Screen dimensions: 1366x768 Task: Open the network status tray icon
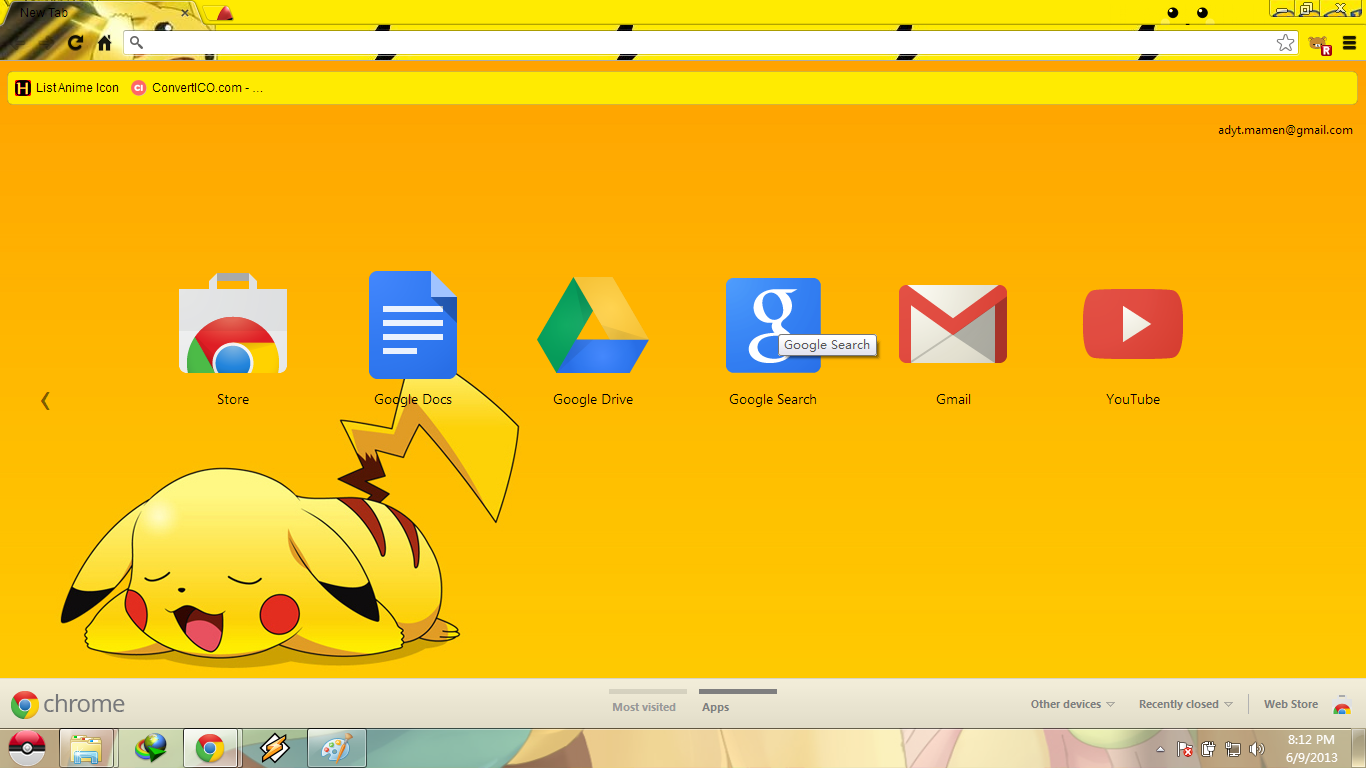coord(1233,749)
